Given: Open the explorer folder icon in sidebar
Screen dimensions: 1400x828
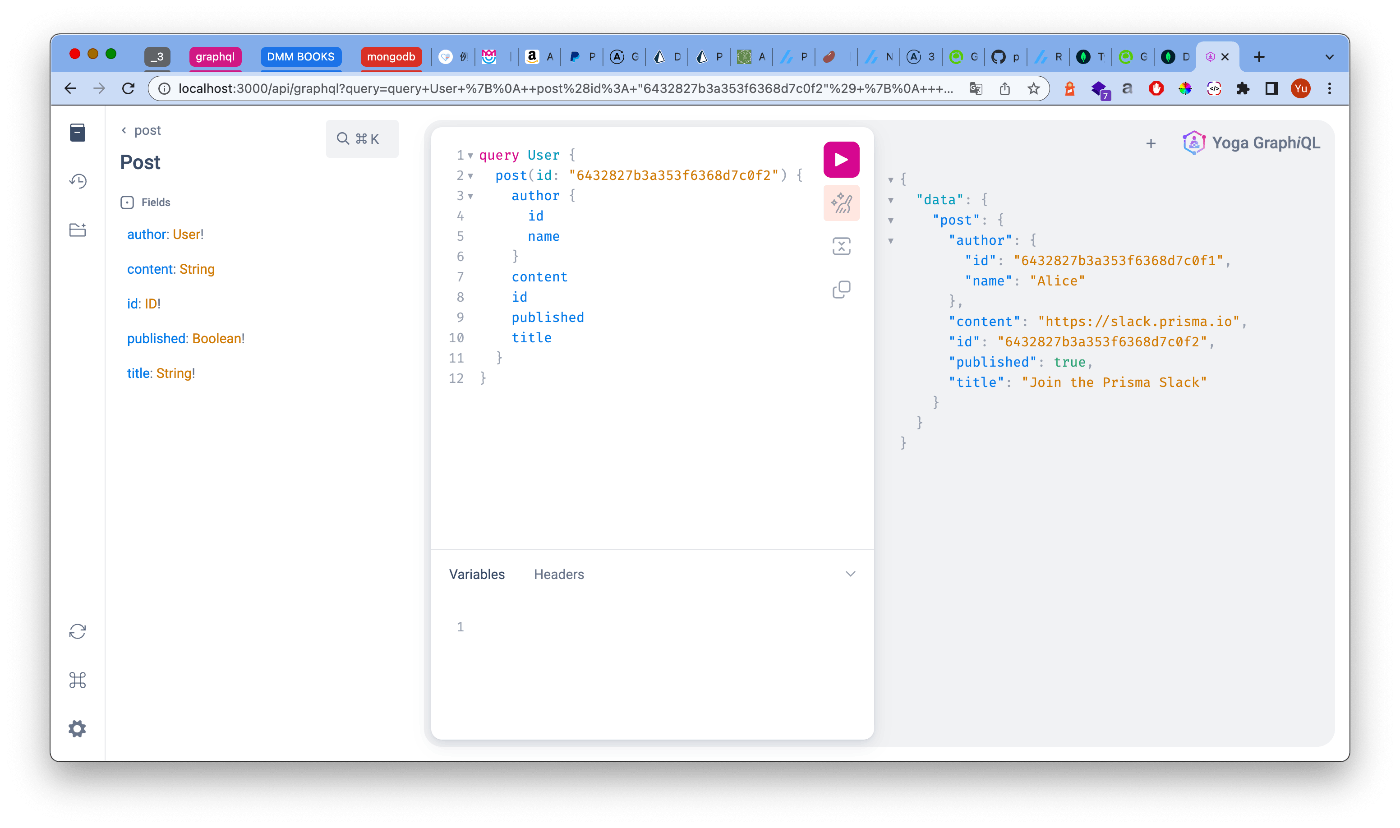Looking at the screenshot, I should (x=78, y=229).
